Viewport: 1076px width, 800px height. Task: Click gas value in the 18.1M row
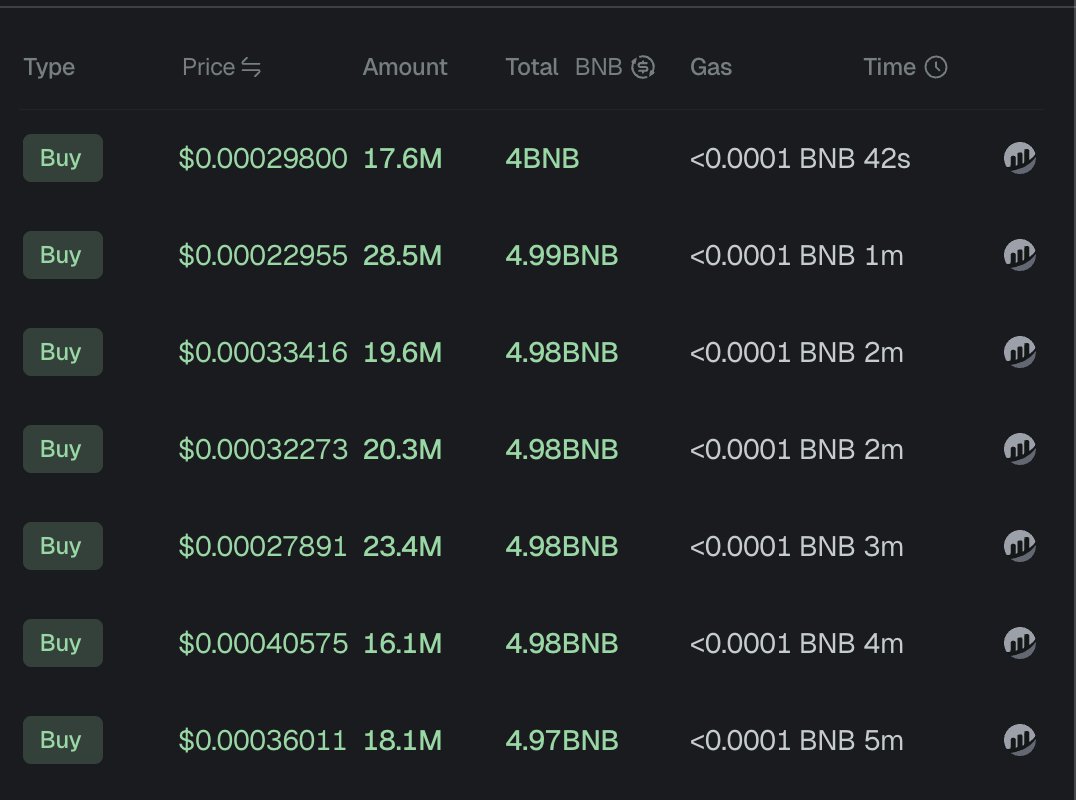point(772,741)
